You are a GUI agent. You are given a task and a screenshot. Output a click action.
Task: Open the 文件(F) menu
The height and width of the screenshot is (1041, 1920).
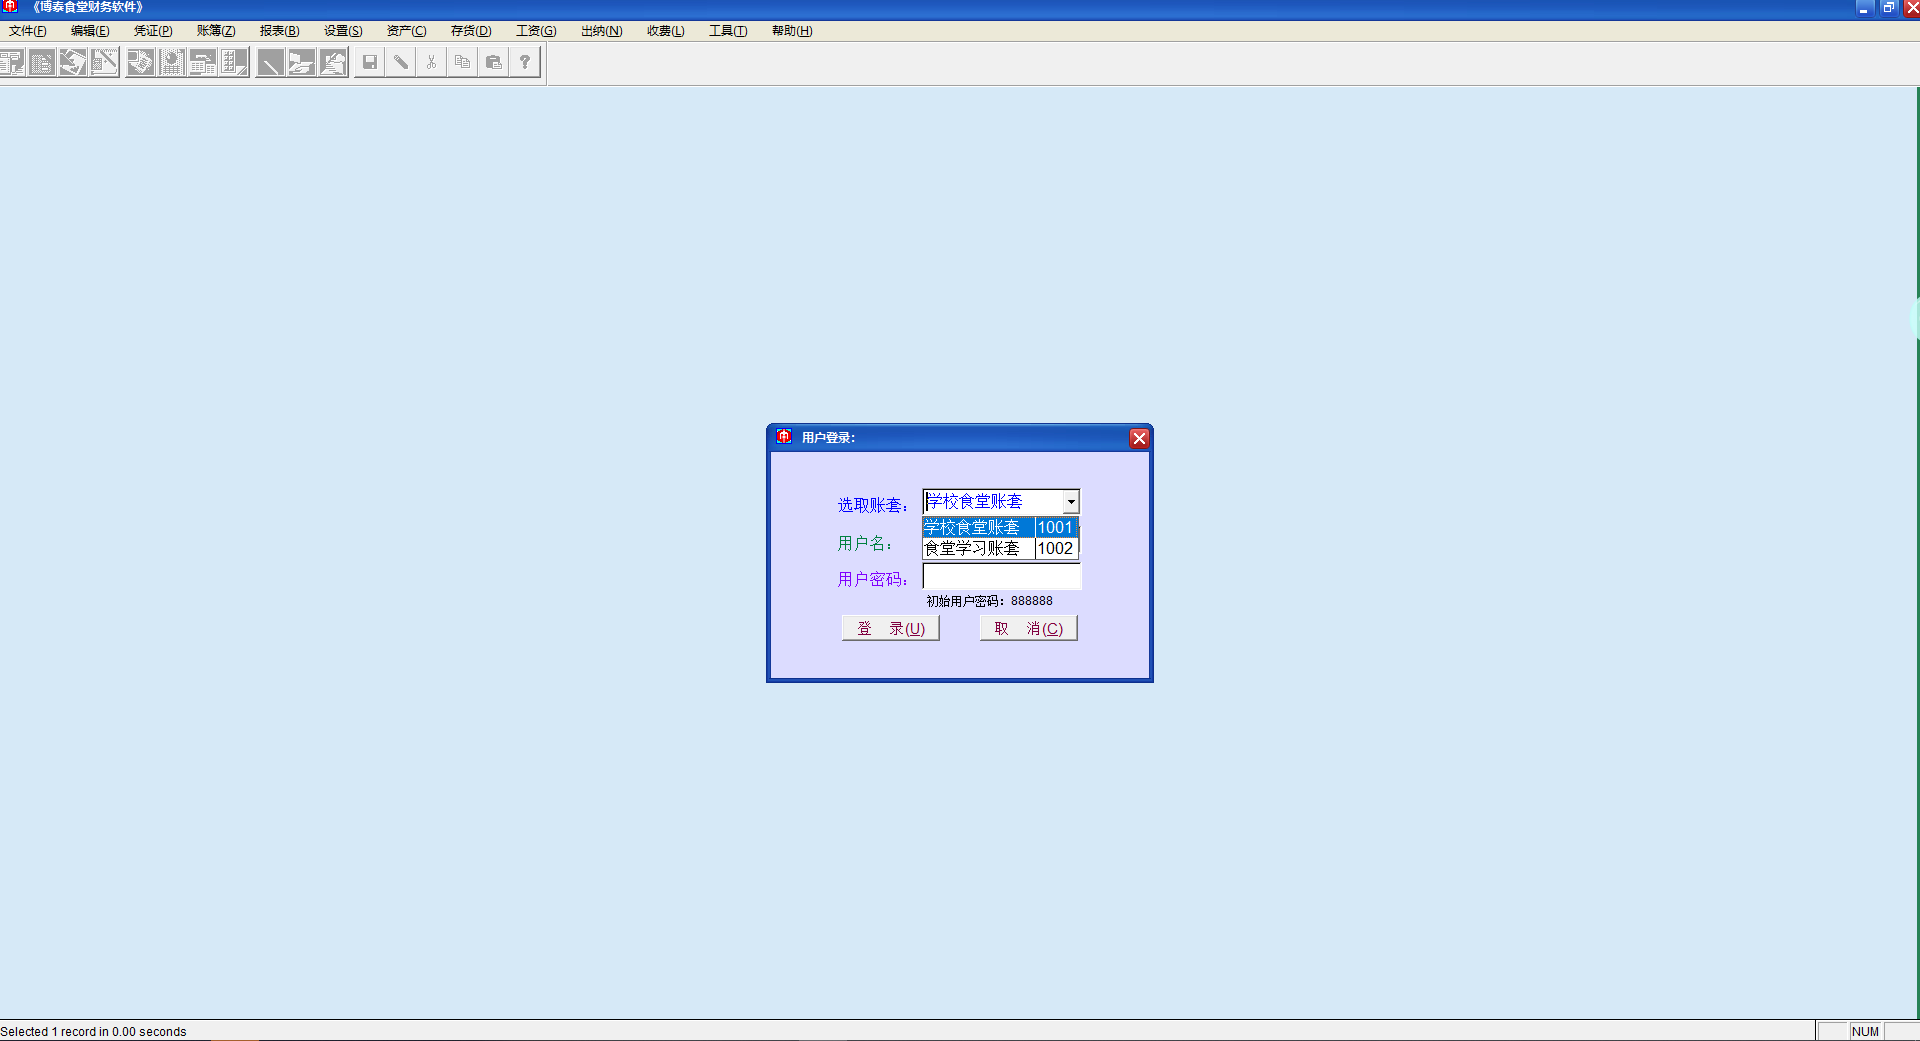coord(28,31)
